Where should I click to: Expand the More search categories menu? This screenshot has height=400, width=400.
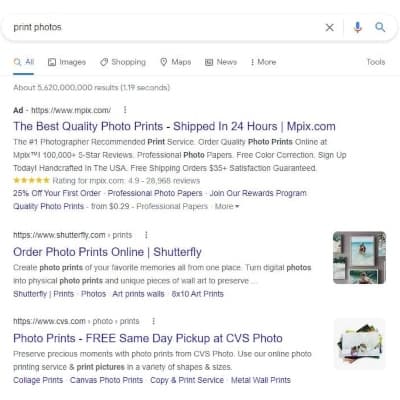pos(263,62)
